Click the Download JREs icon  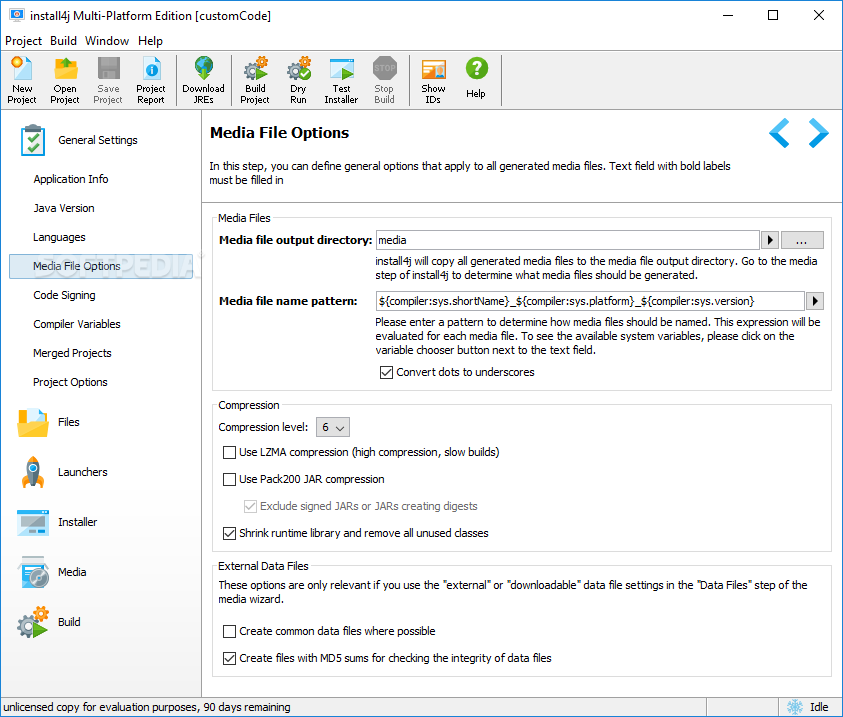[x=204, y=80]
